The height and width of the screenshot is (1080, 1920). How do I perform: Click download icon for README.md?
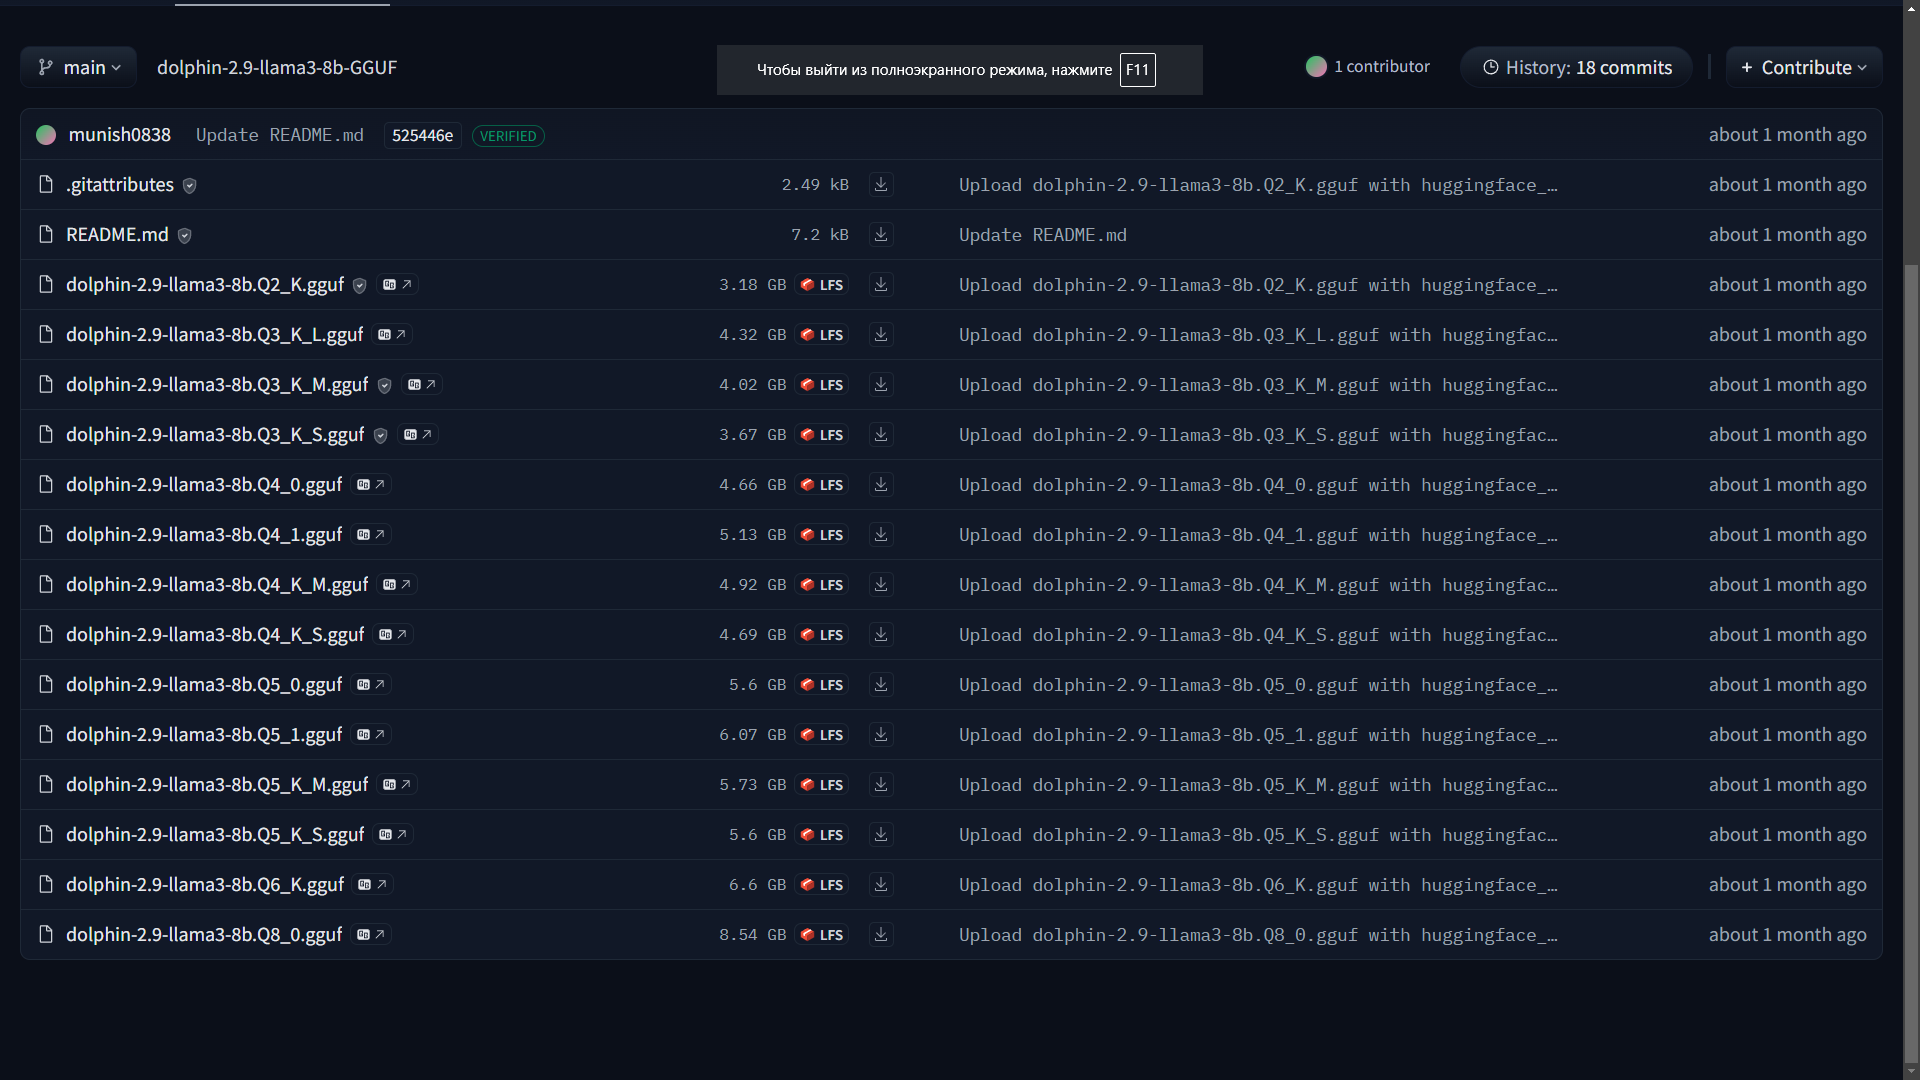pyautogui.click(x=880, y=235)
